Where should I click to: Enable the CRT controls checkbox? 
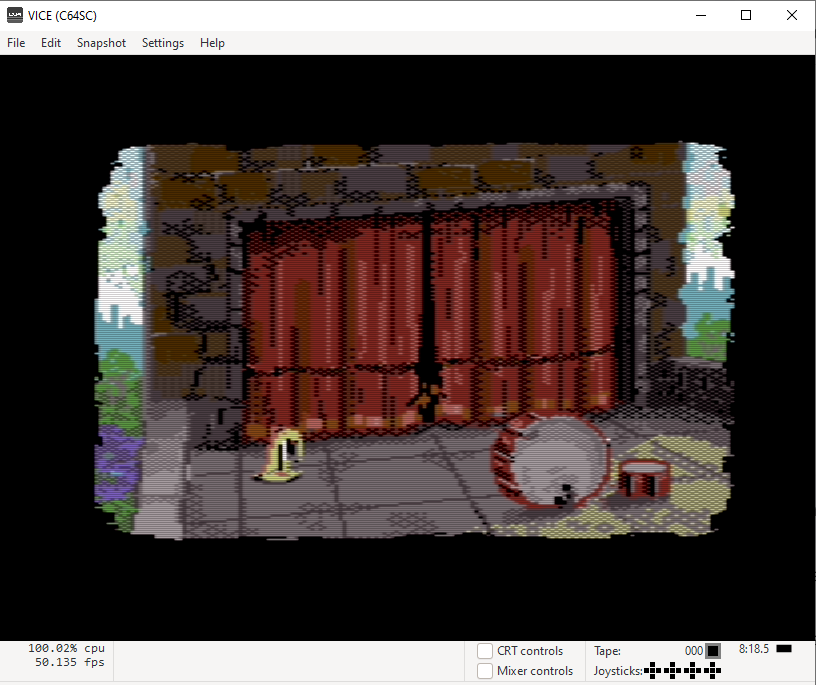(x=485, y=651)
